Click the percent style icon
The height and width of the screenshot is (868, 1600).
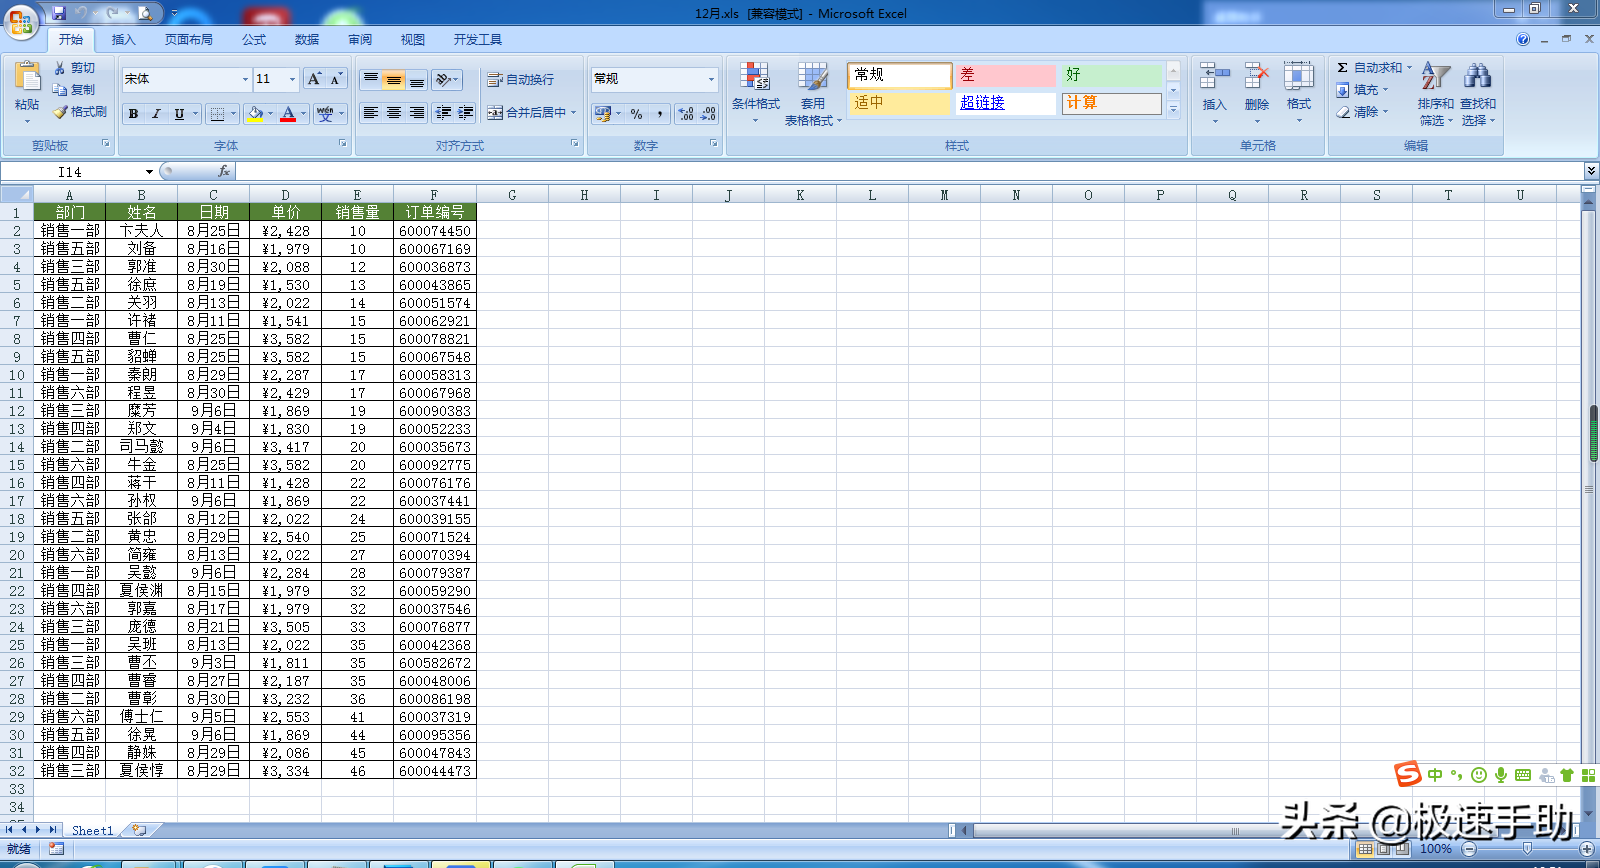(636, 114)
